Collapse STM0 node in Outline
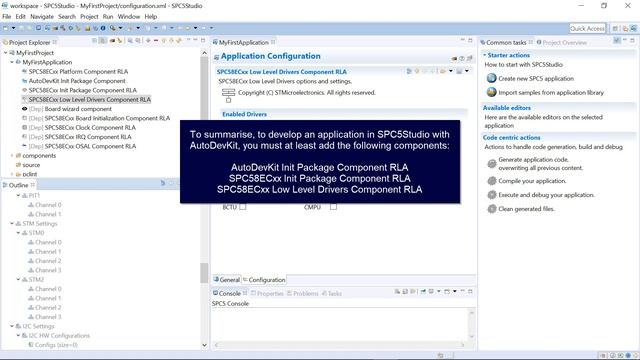Image resolution: width=640 pixels, height=360 pixels. pyautogui.click(x=18, y=233)
